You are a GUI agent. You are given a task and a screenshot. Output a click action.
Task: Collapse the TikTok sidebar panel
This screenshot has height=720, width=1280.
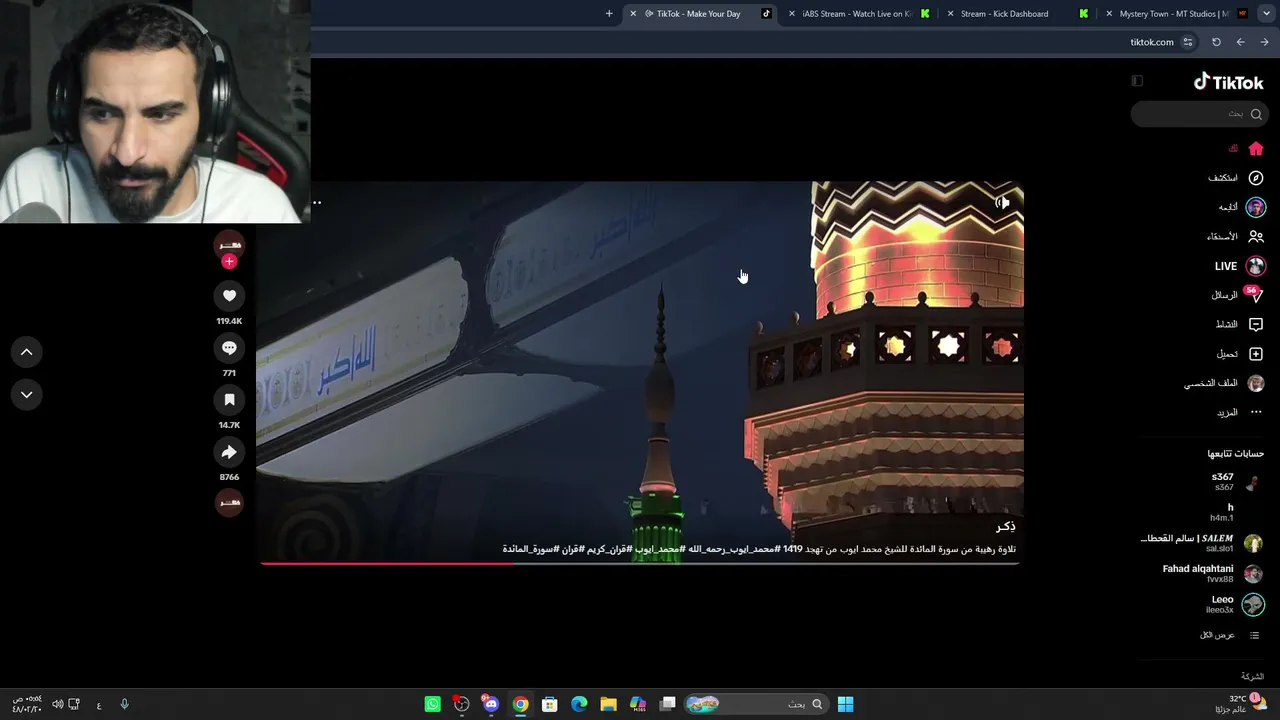[x=1137, y=81]
